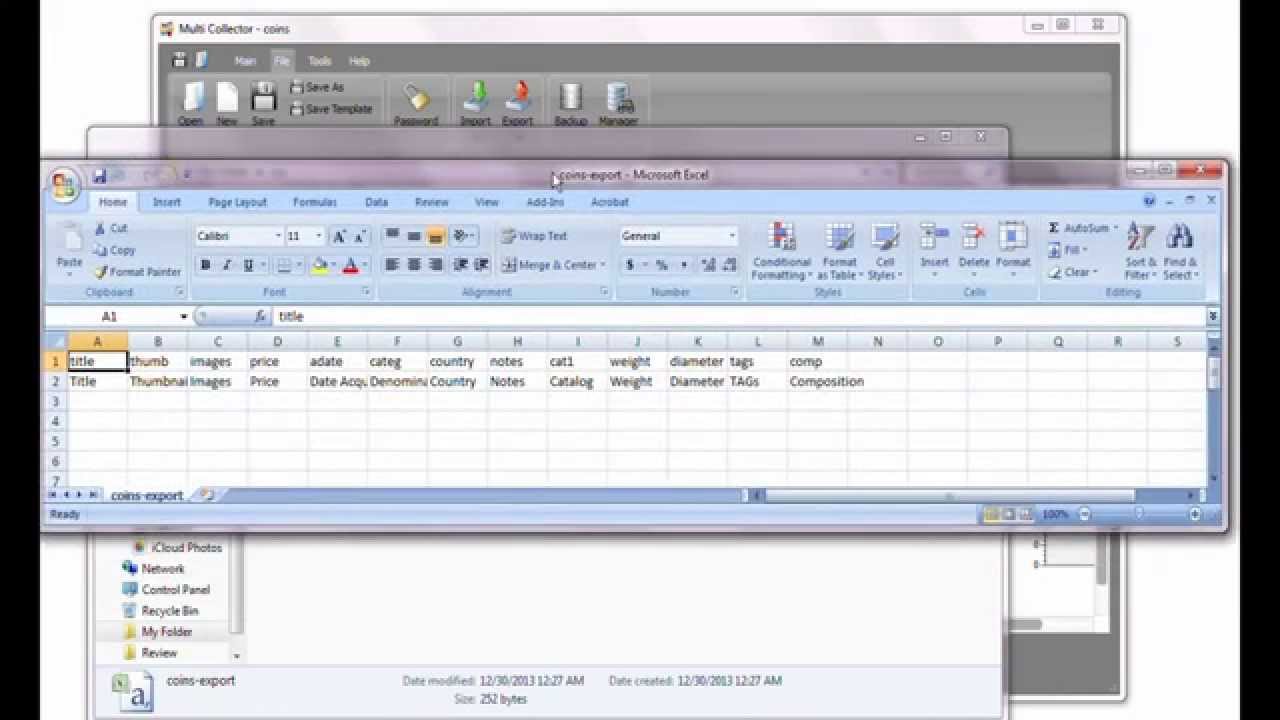Toggle align text right
Image resolution: width=1280 pixels, height=720 pixels.
pyautogui.click(x=436, y=265)
